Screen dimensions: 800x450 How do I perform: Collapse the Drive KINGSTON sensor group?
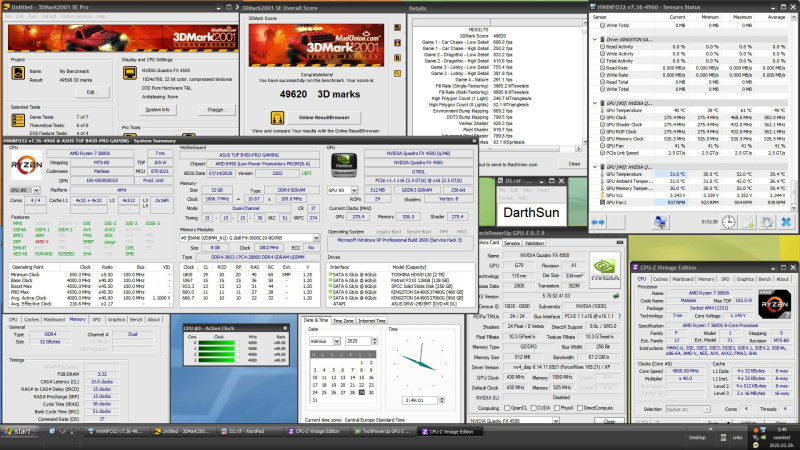coord(595,39)
